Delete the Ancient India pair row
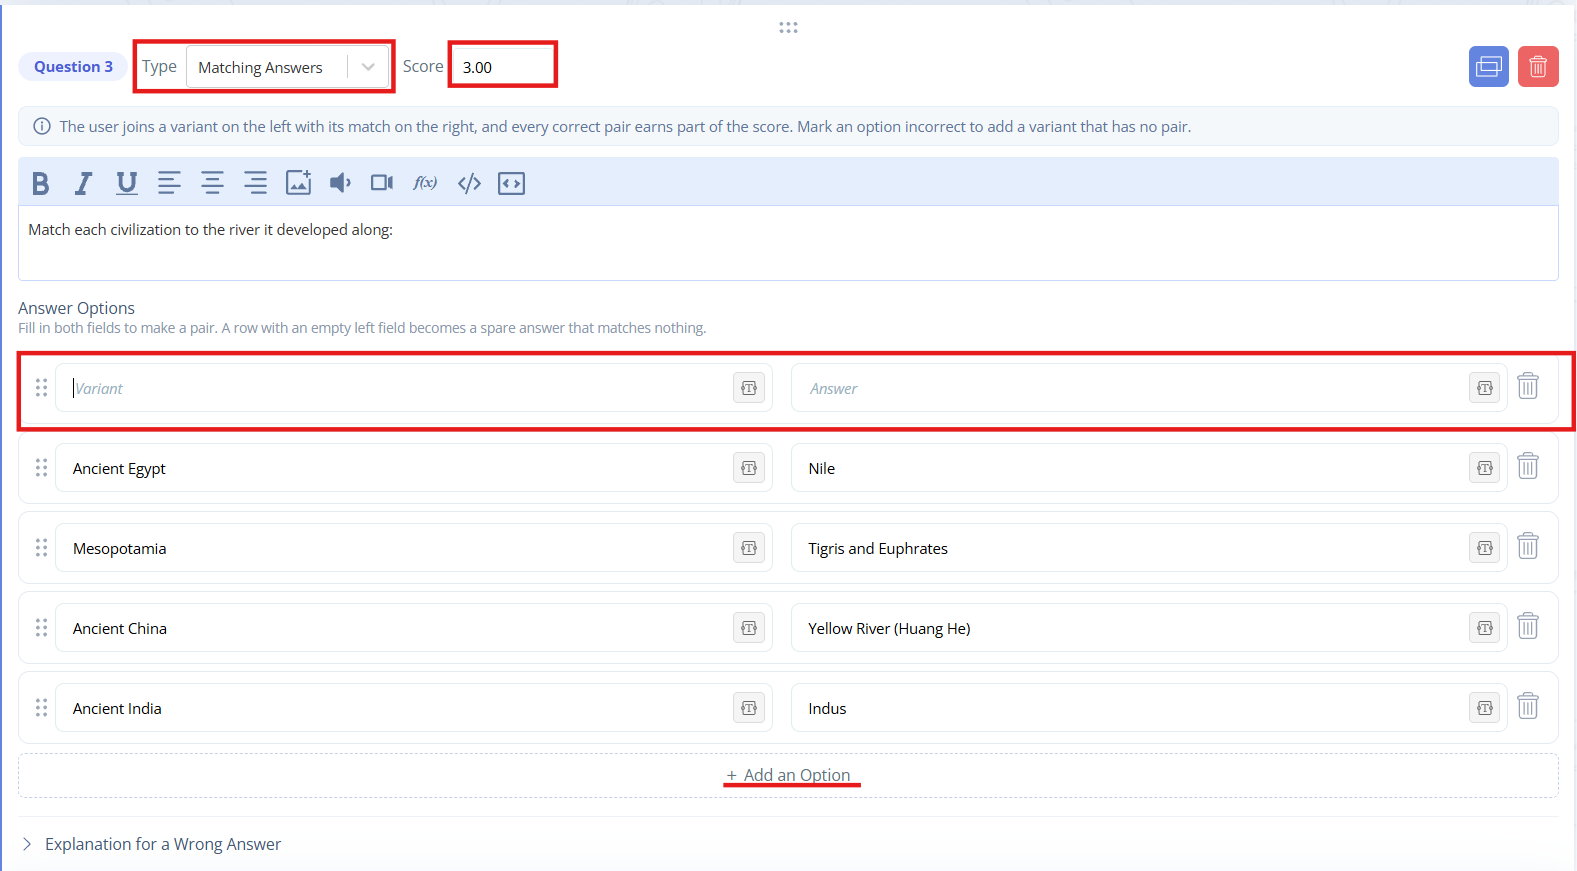 [x=1527, y=706]
